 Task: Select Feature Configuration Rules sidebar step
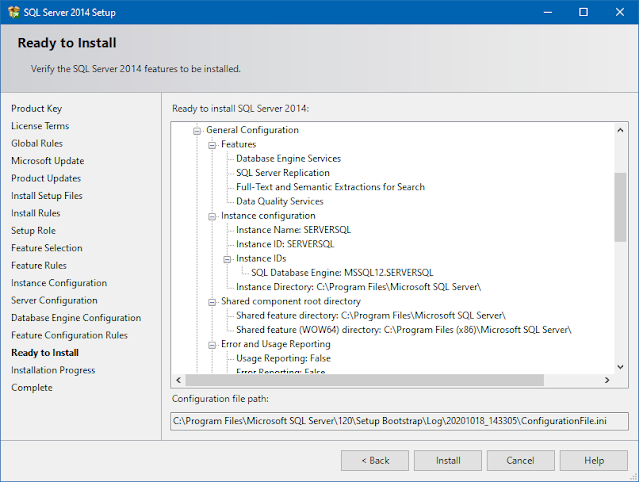pyautogui.click(x=69, y=335)
